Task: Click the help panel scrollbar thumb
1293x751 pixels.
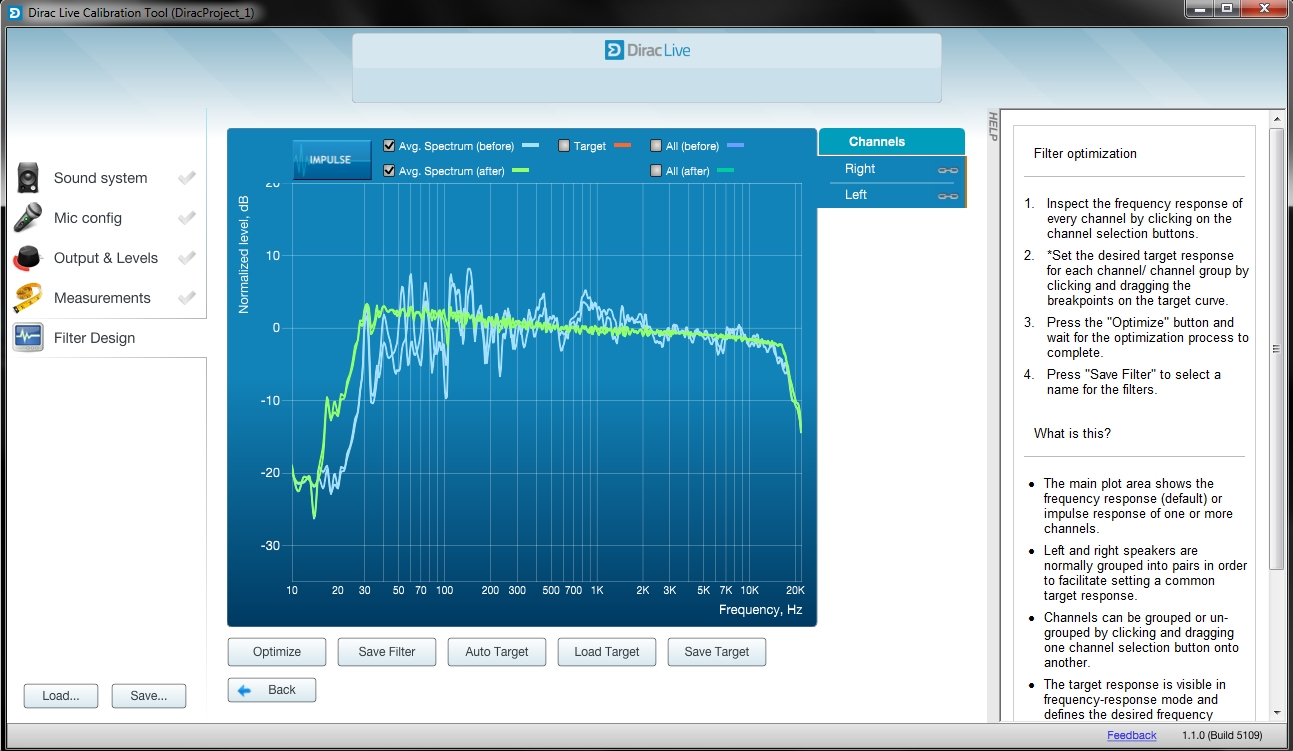Action: (1275, 348)
